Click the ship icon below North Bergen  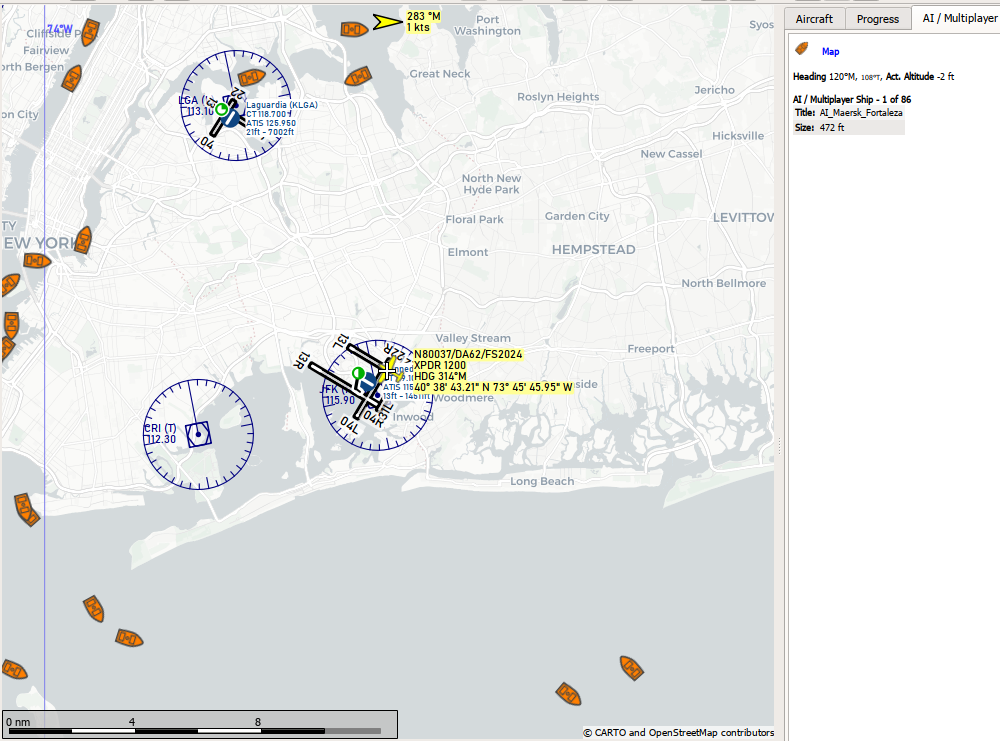72,78
